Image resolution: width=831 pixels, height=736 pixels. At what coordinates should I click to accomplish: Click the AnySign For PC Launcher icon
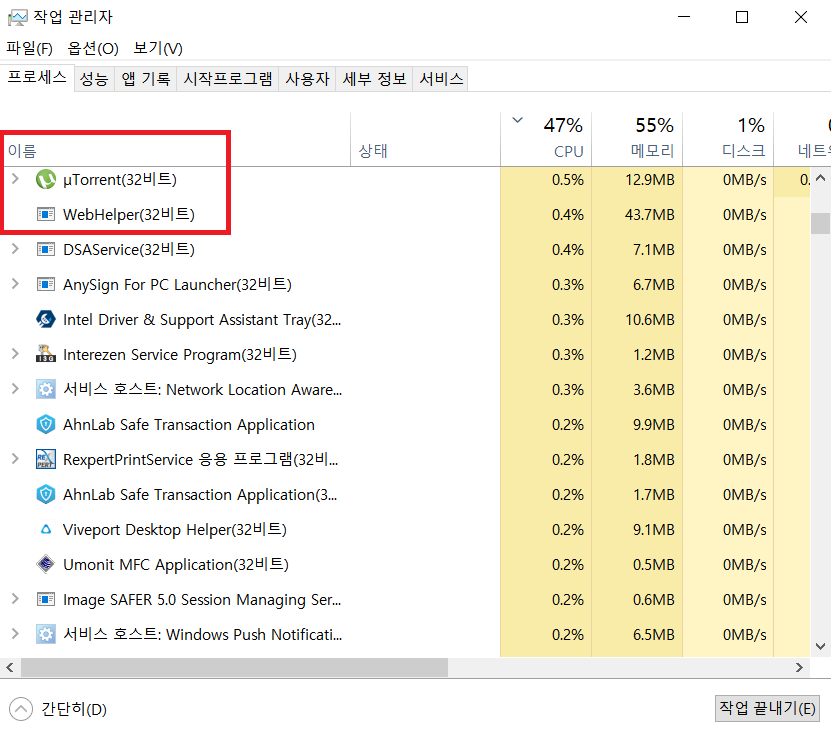tap(46, 285)
